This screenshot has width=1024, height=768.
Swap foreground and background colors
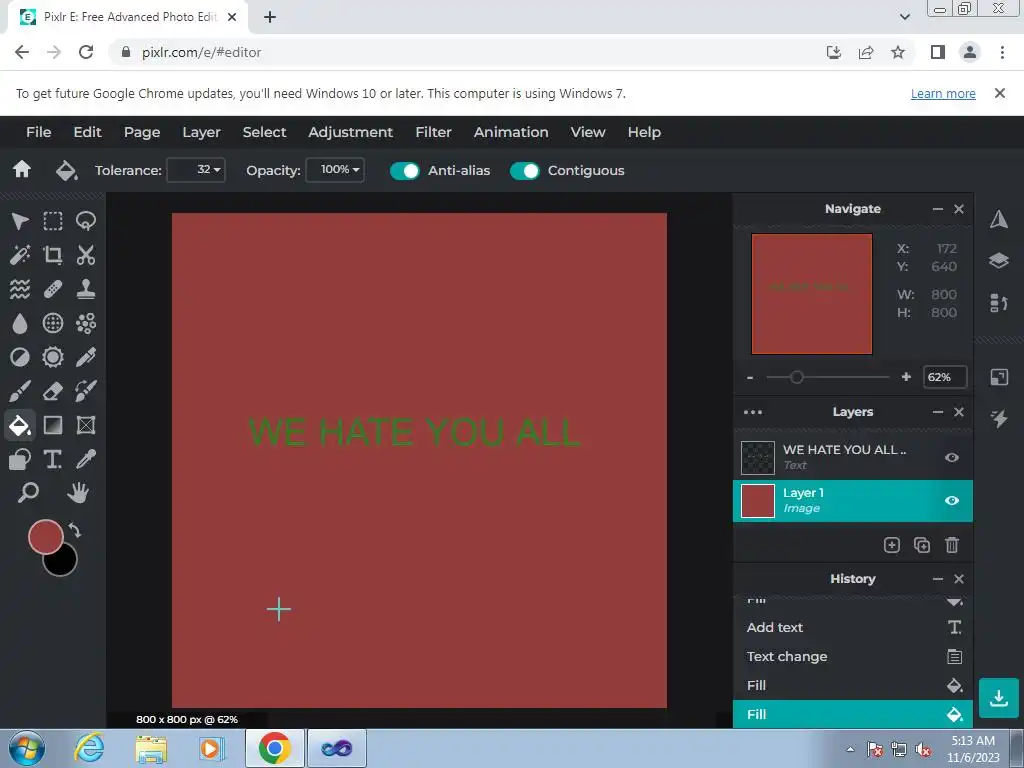point(75,530)
